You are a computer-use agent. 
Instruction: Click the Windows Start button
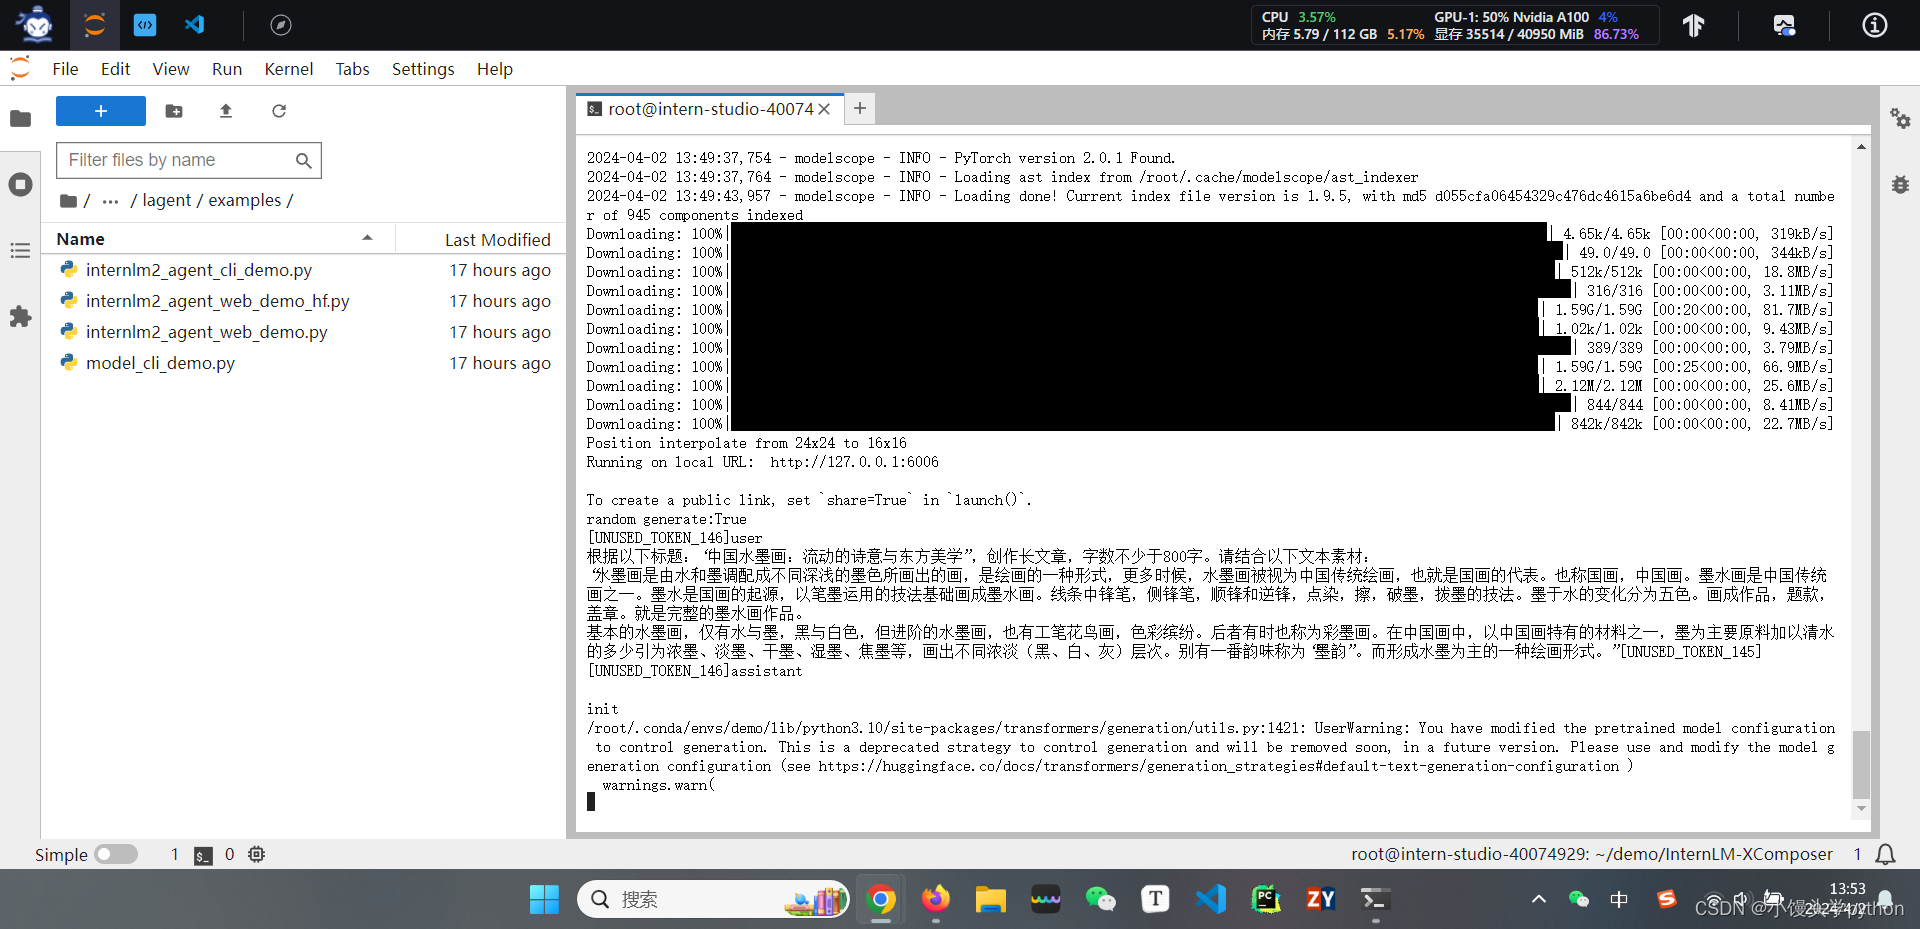545,899
